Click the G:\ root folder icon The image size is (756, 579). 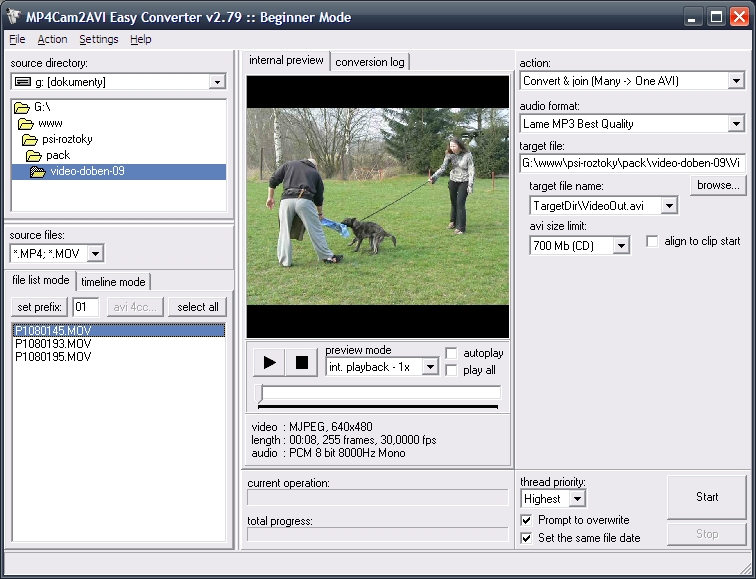22,107
